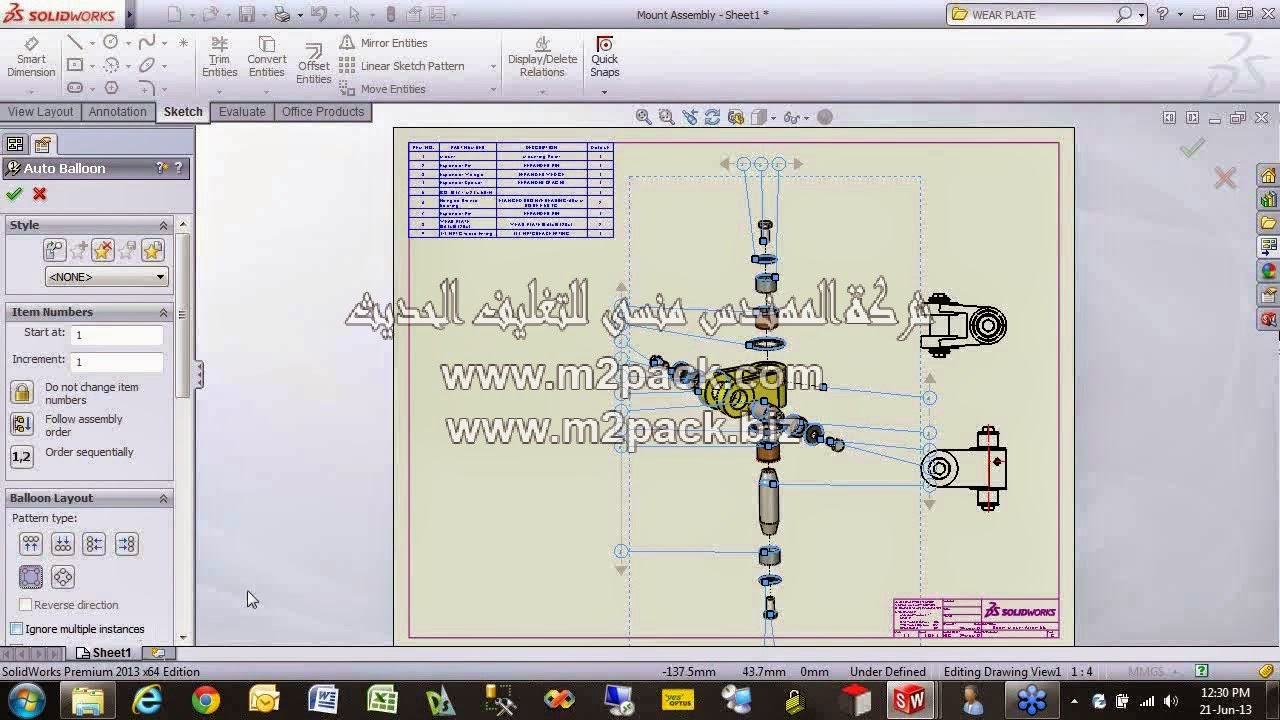Viewport: 1280px width, 720px height.
Task: Pick the Line sketch tool
Action: (75, 42)
